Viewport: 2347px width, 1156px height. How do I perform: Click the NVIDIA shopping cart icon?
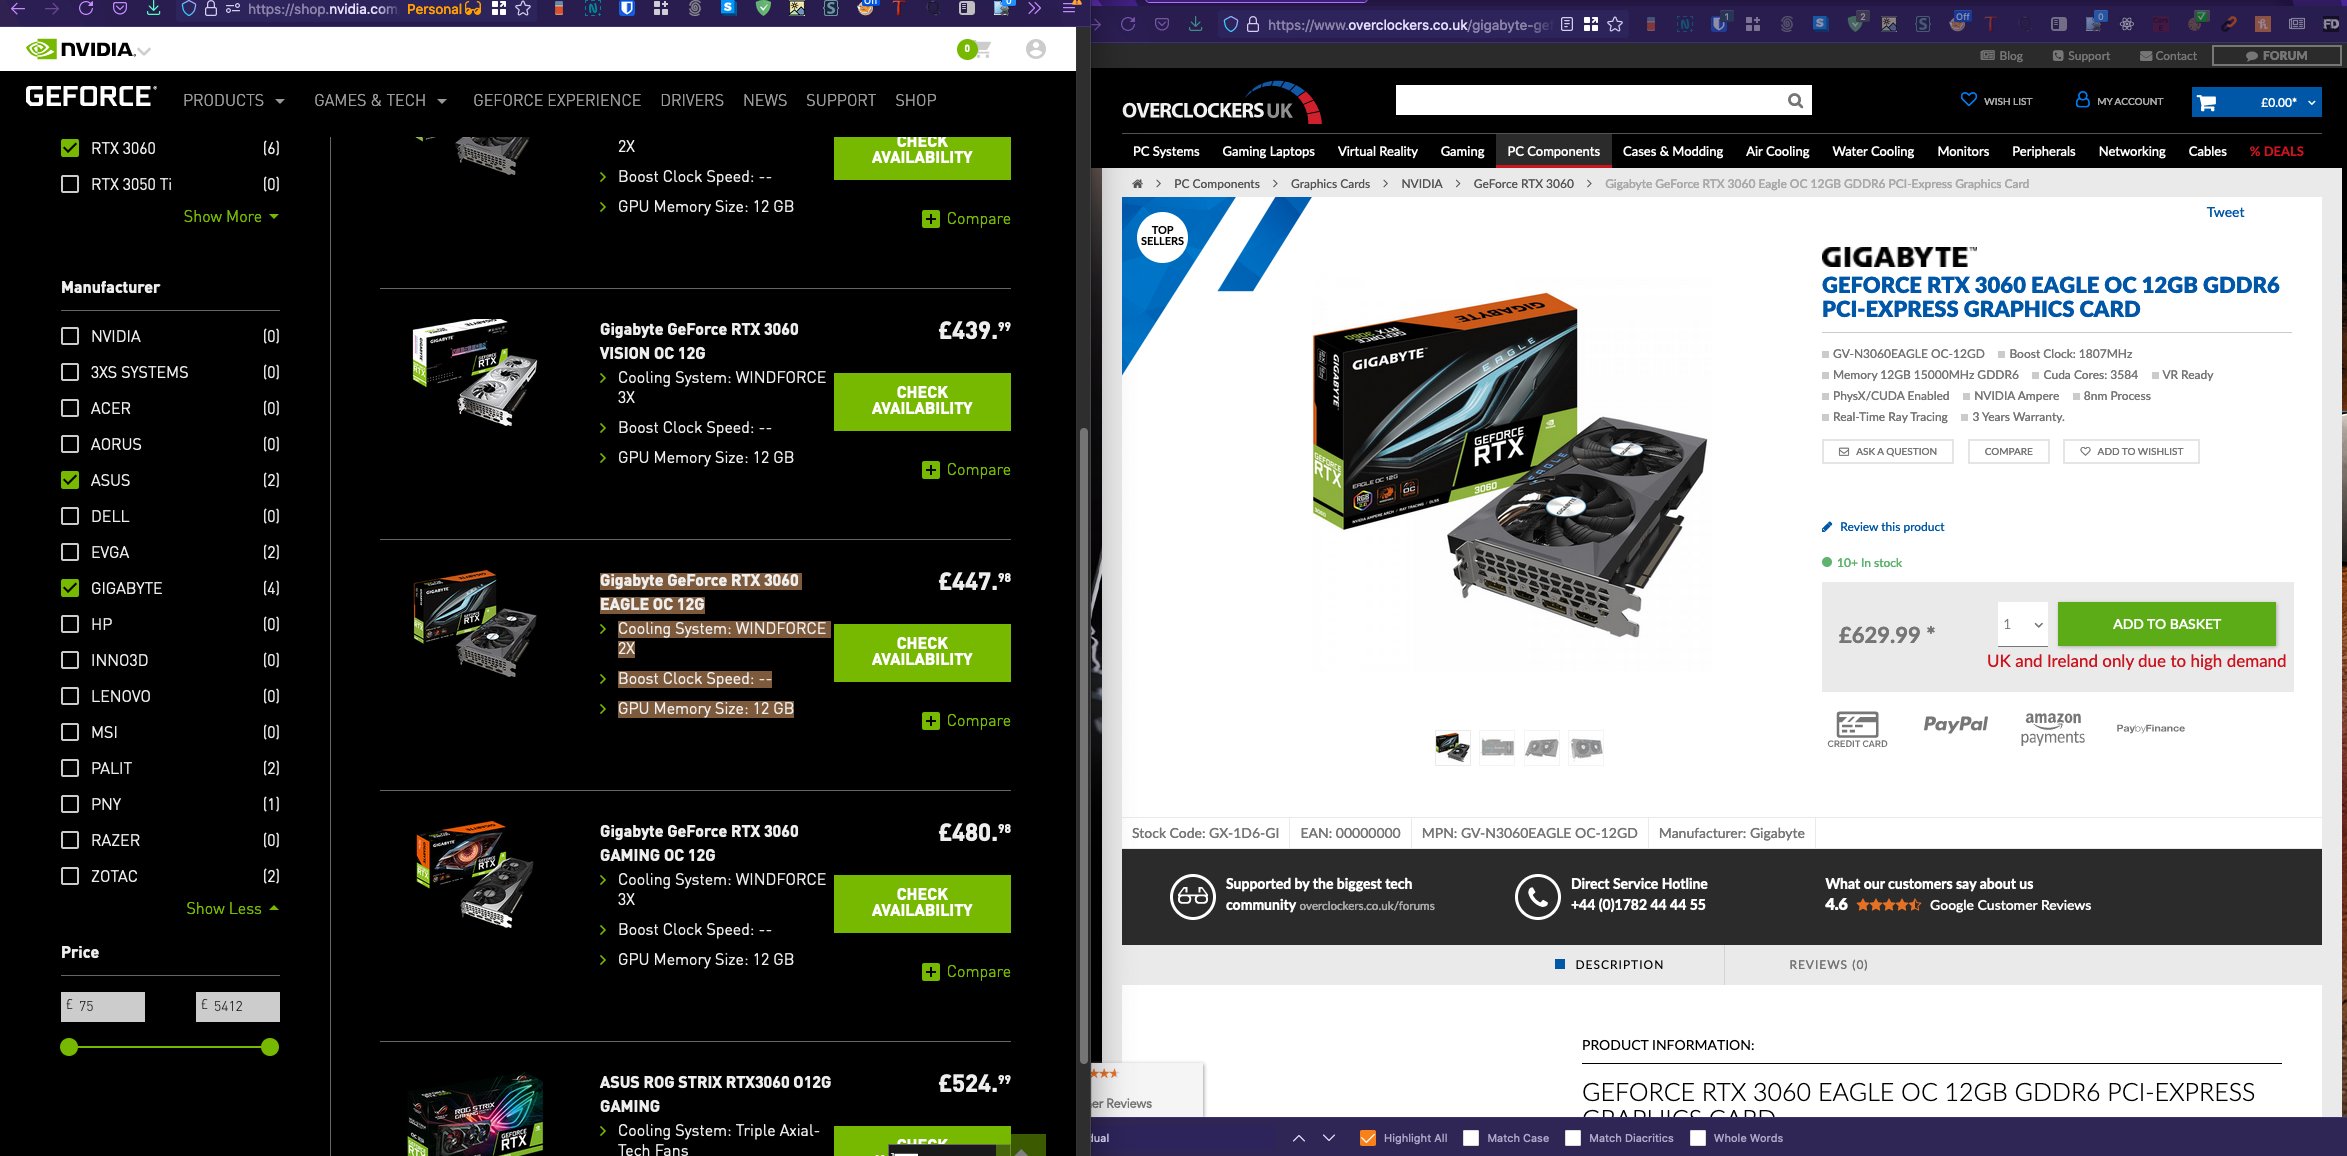click(x=981, y=49)
